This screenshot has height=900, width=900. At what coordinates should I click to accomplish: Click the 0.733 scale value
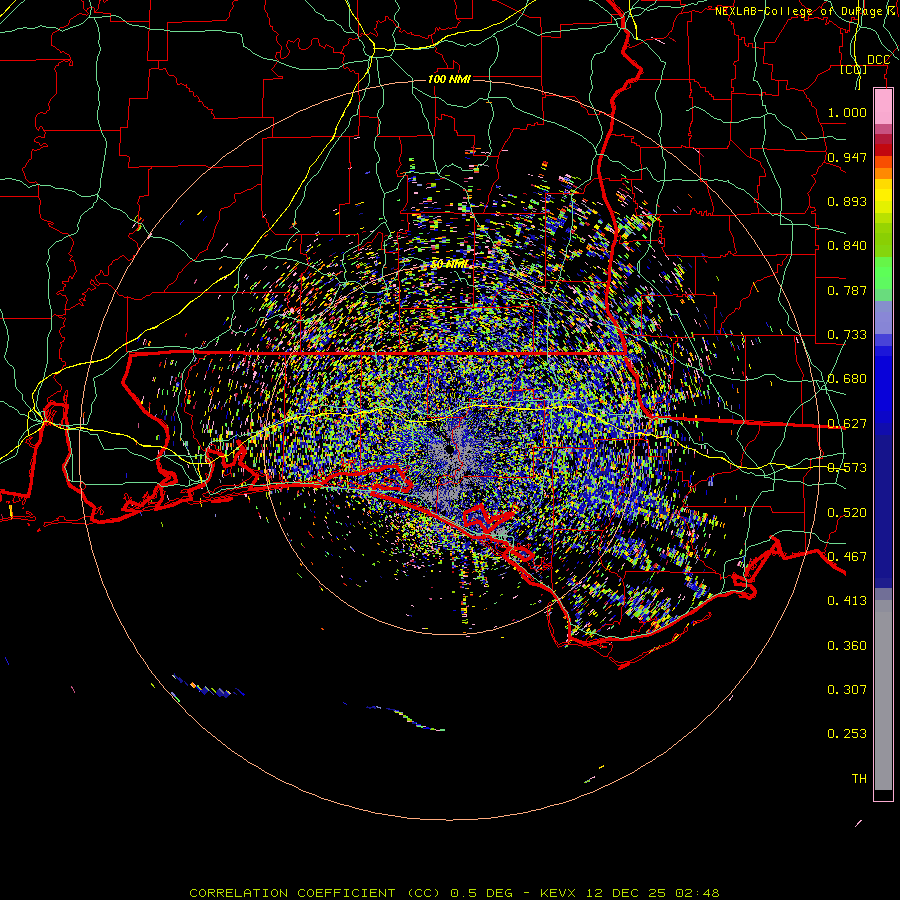847,335
